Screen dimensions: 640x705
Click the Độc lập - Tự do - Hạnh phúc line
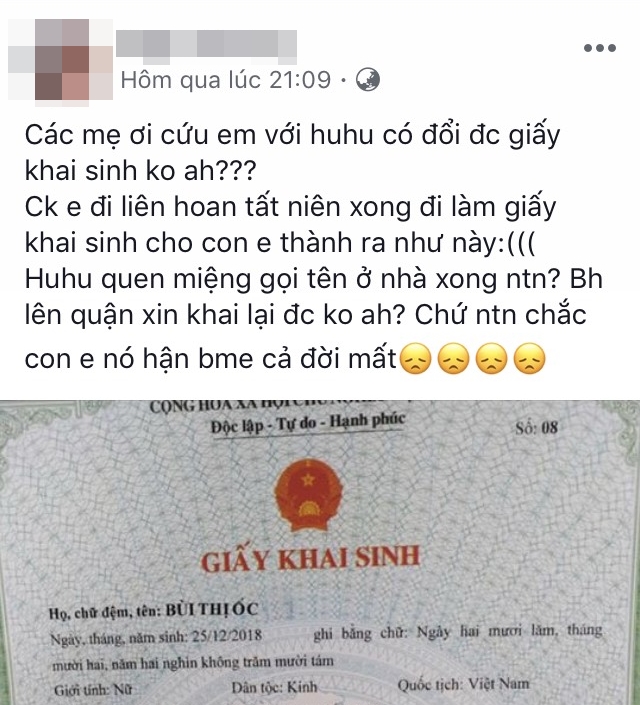click(308, 423)
